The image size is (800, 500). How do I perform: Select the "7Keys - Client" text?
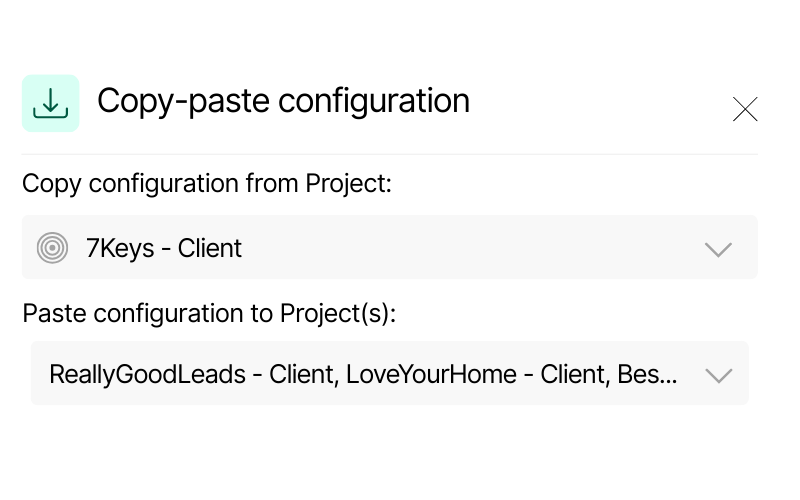click(x=164, y=248)
